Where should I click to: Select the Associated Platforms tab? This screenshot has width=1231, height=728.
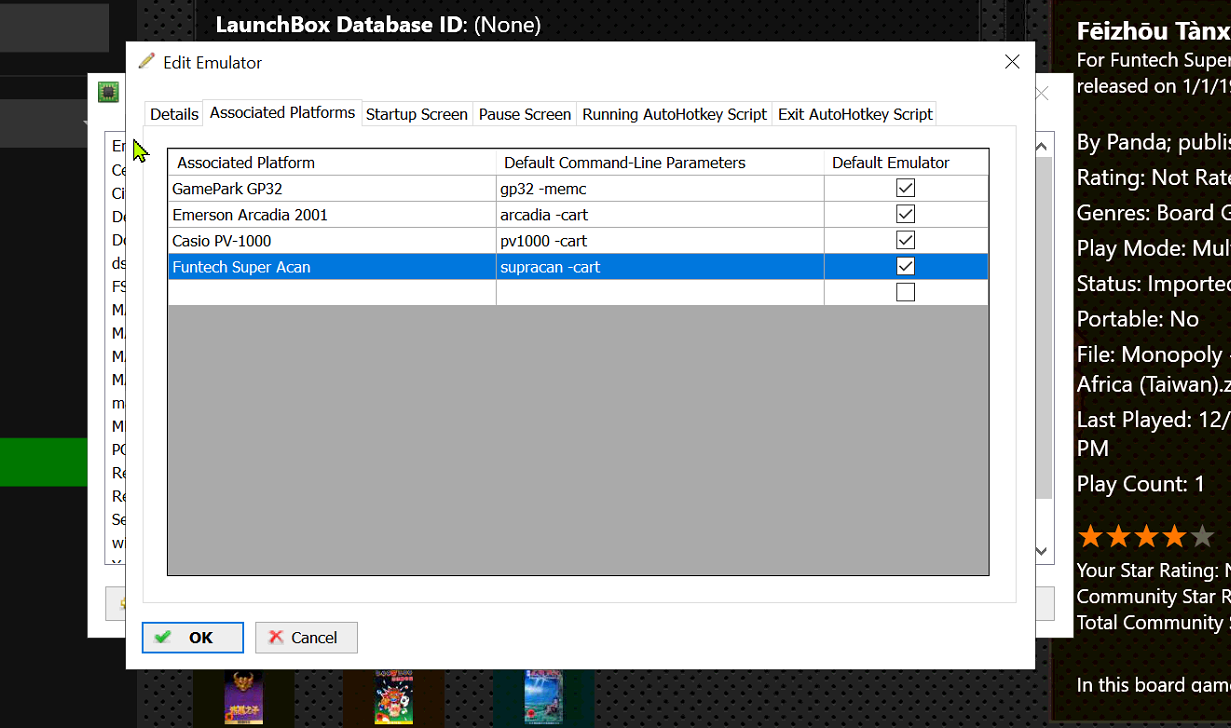tap(282, 113)
